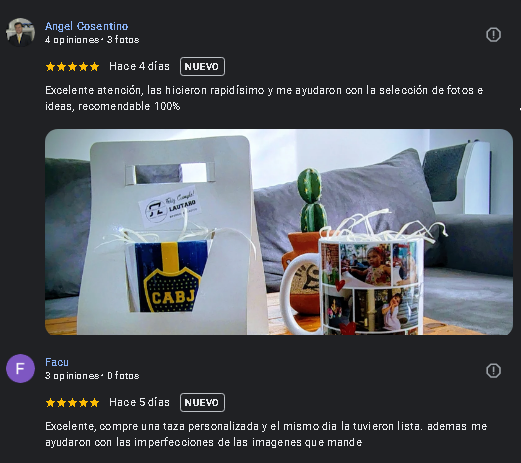Image resolution: width=521 pixels, height=463 pixels.
Task: Click the "Hace 5 días" timestamp
Action: [x=139, y=402]
